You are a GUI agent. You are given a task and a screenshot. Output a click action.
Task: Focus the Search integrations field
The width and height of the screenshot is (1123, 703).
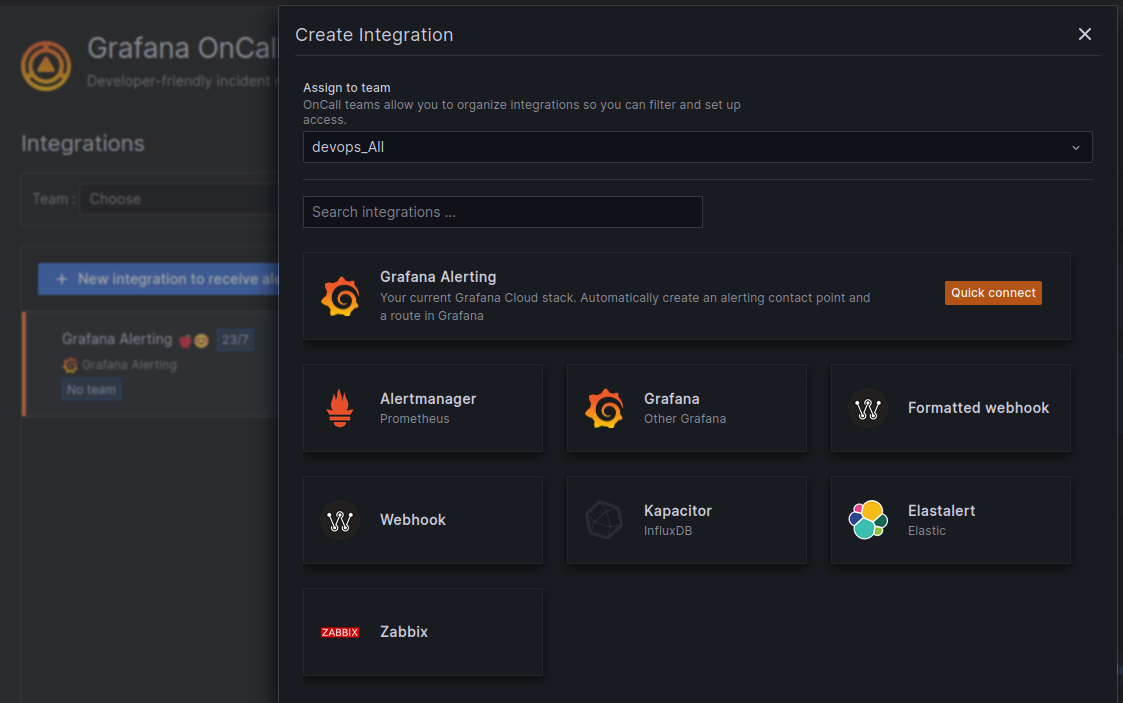point(502,212)
